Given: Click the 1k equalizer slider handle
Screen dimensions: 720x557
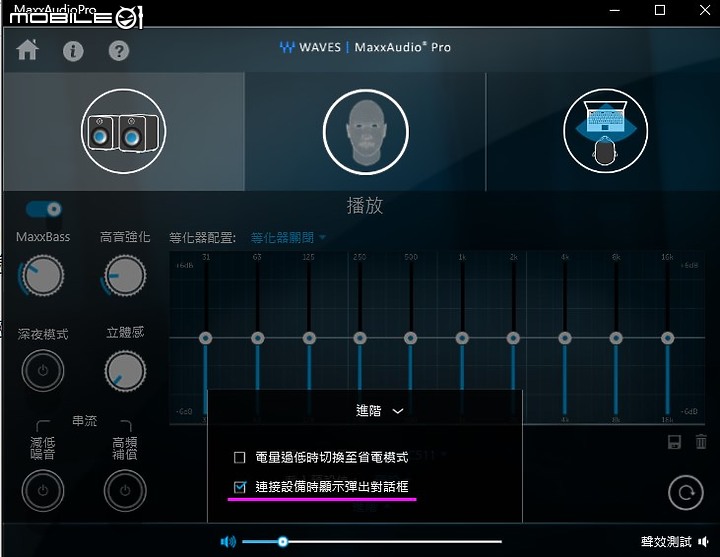Looking at the screenshot, I should click(462, 338).
